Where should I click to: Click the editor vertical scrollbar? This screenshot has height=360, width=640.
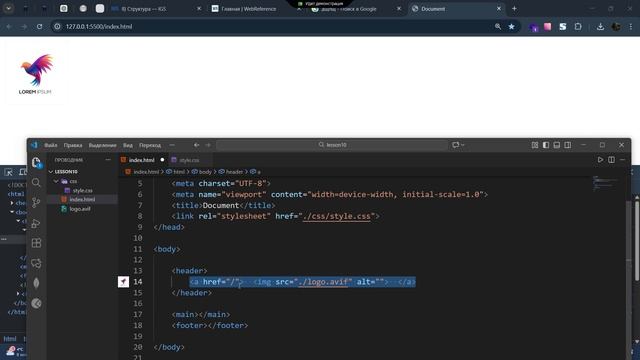pos(629,269)
